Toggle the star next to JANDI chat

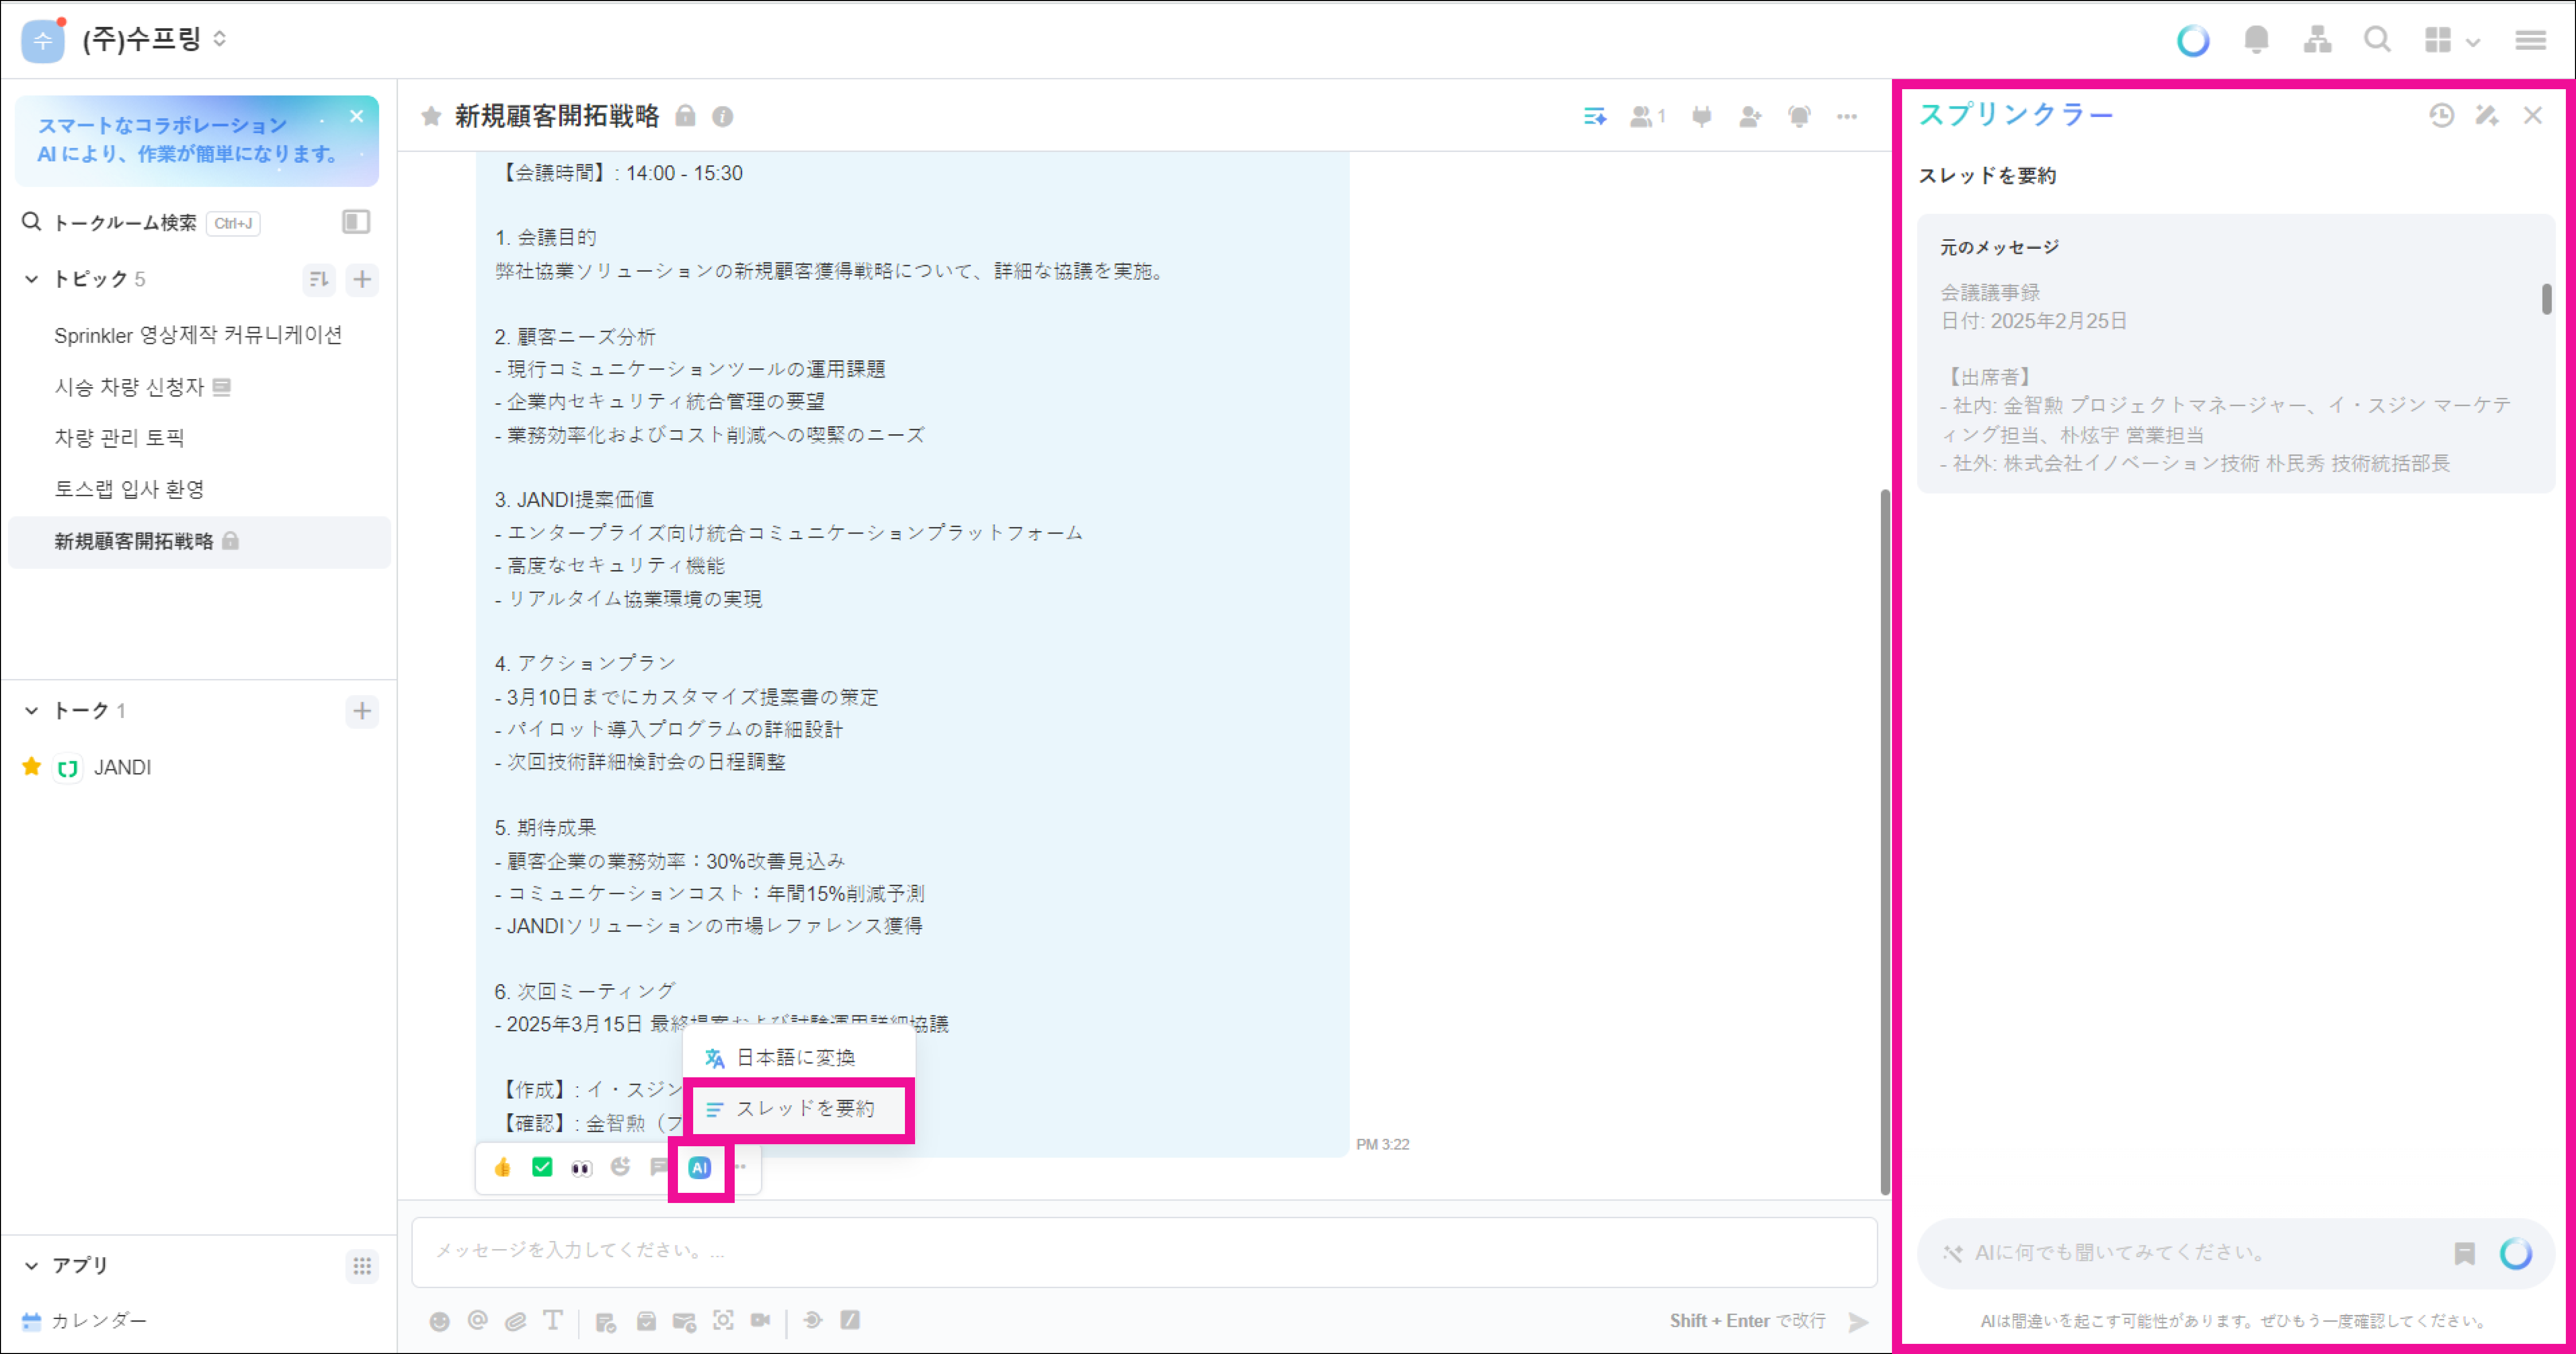tap(32, 767)
